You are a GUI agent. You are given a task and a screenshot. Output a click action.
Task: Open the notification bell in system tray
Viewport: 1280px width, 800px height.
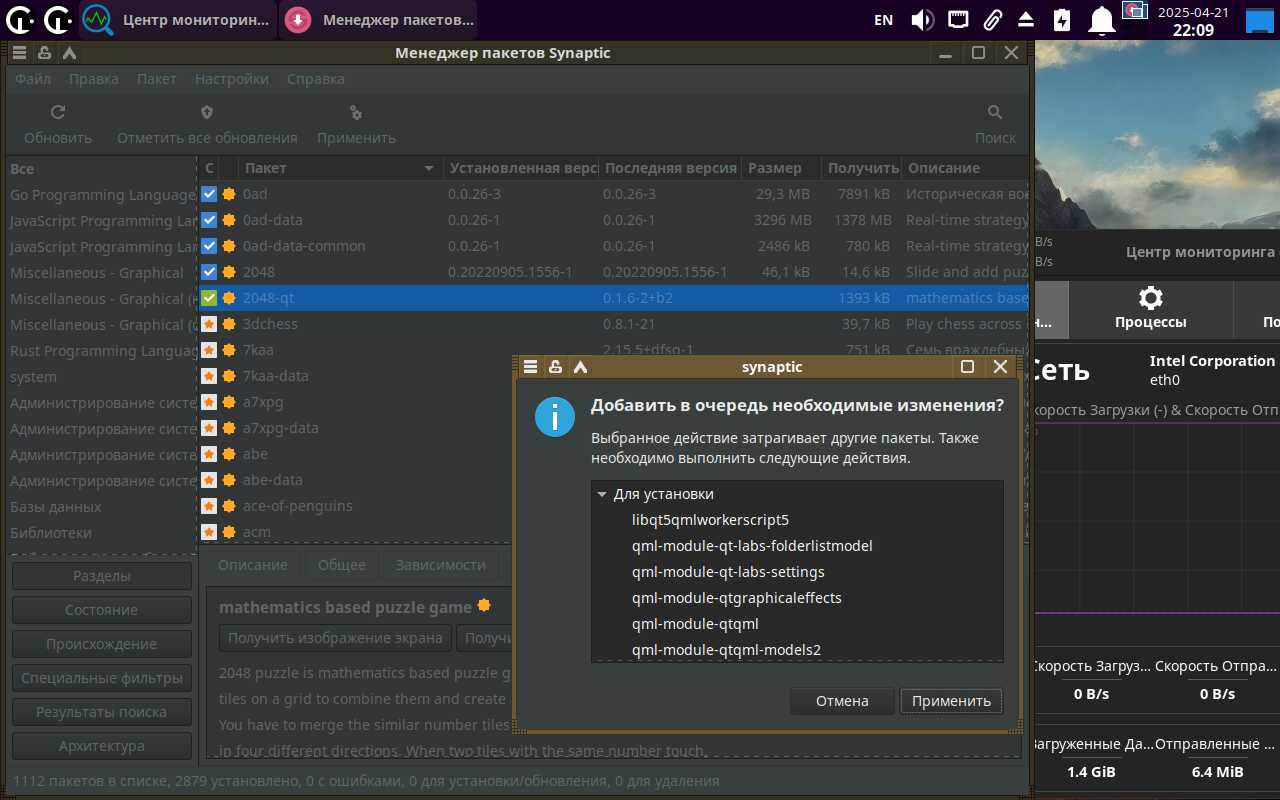coord(1102,20)
